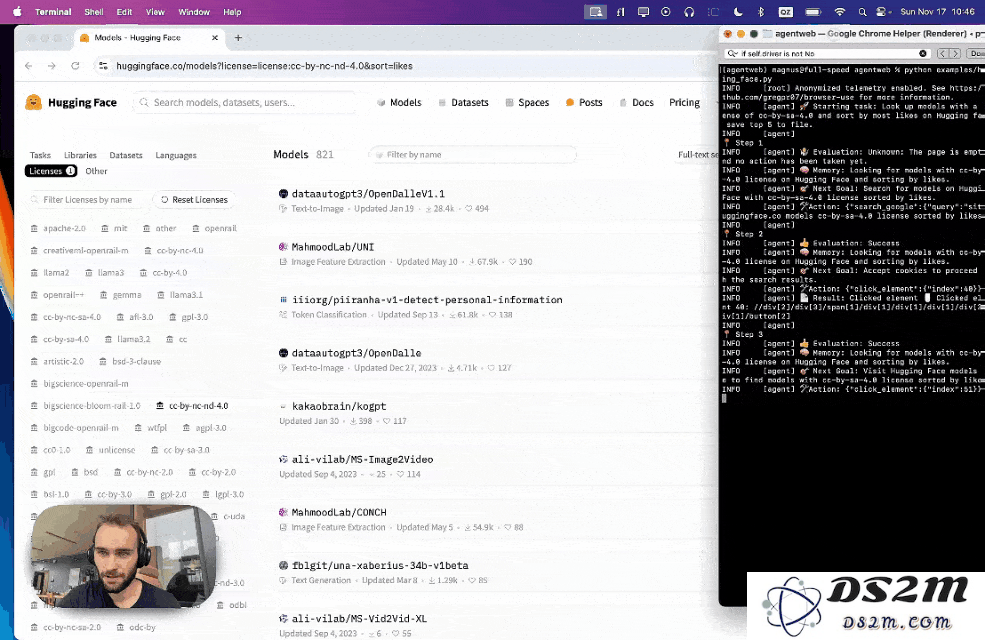Open the kakaobrain/kogpt model
The height and width of the screenshot is (640, 985).
tap(339, 406)
